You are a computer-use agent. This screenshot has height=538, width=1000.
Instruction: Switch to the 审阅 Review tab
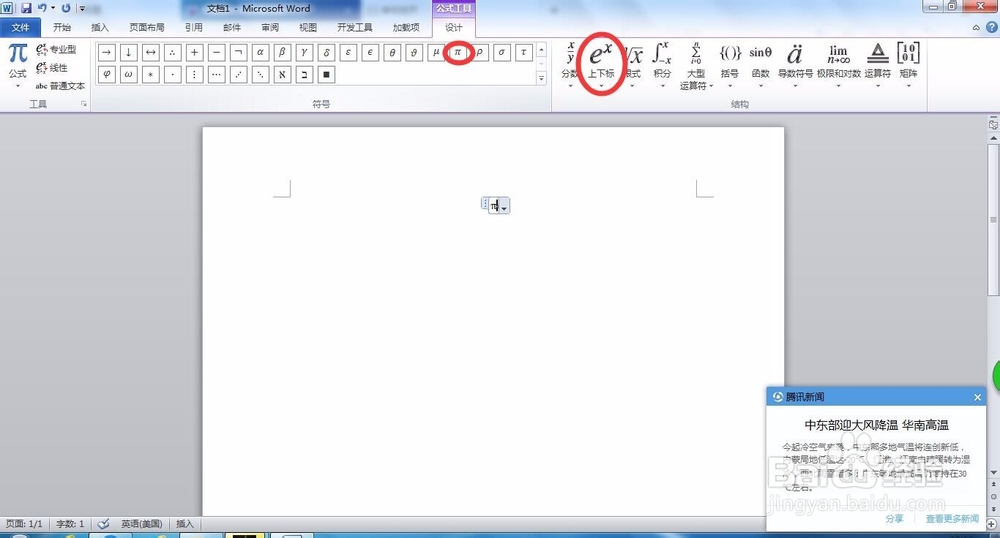click(270, 27)
